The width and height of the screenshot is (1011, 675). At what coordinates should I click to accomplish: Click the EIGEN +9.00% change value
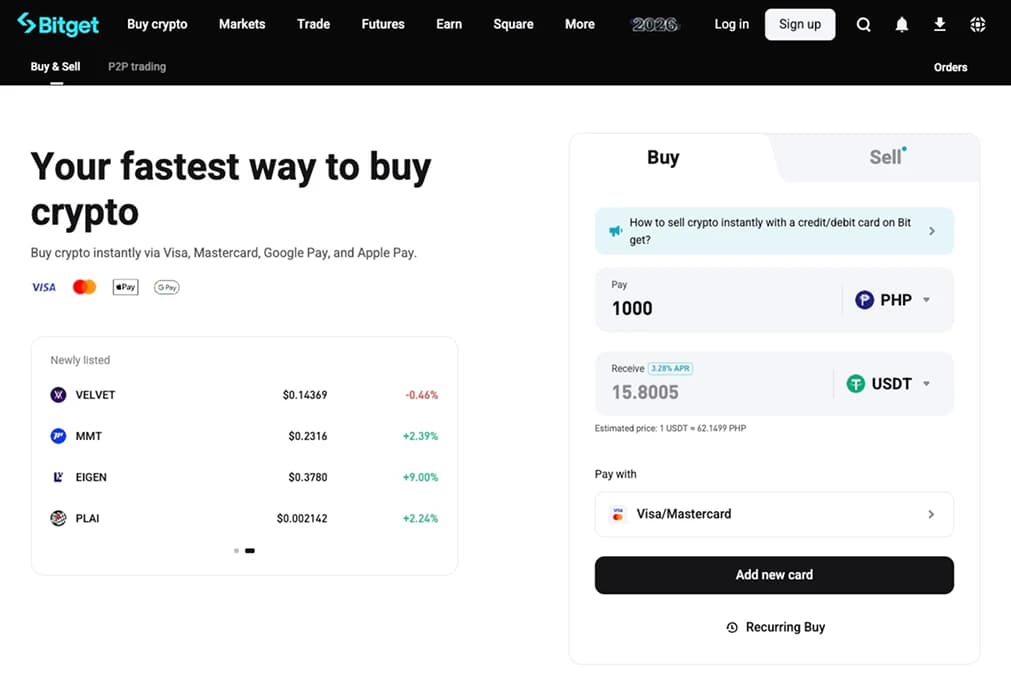tap(420, 477)
